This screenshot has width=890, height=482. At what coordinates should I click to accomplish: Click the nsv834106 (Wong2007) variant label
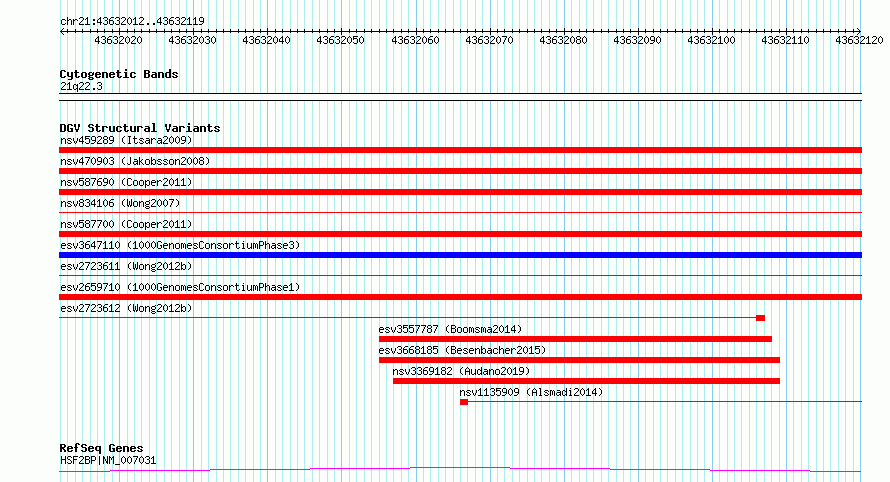click(120, 203)
